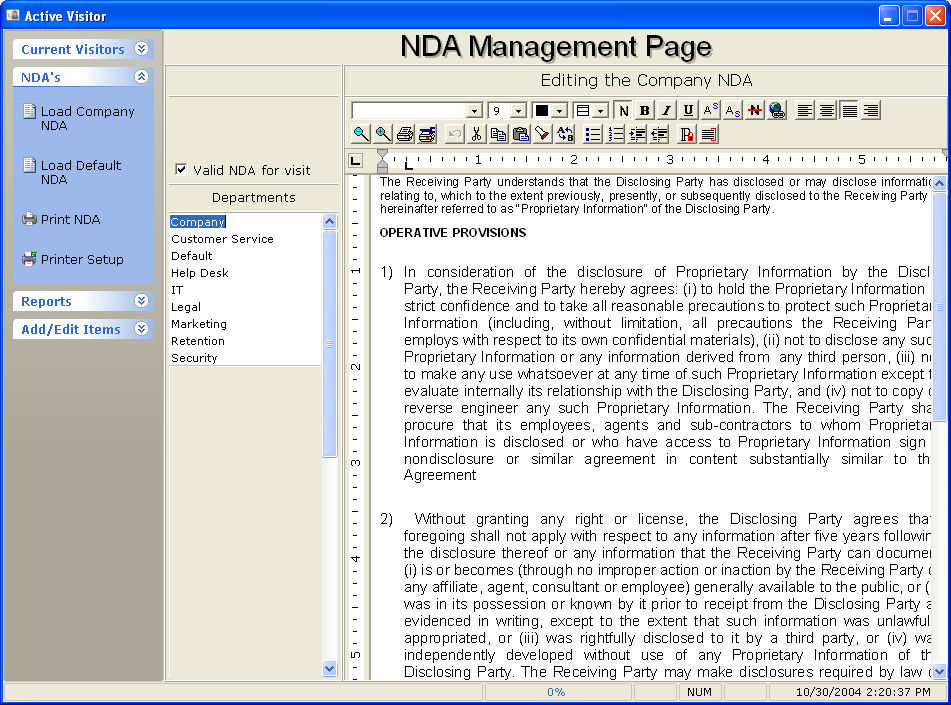Apply bulleted list
Viewport: 951px width, 705px height.
(593, 134)
